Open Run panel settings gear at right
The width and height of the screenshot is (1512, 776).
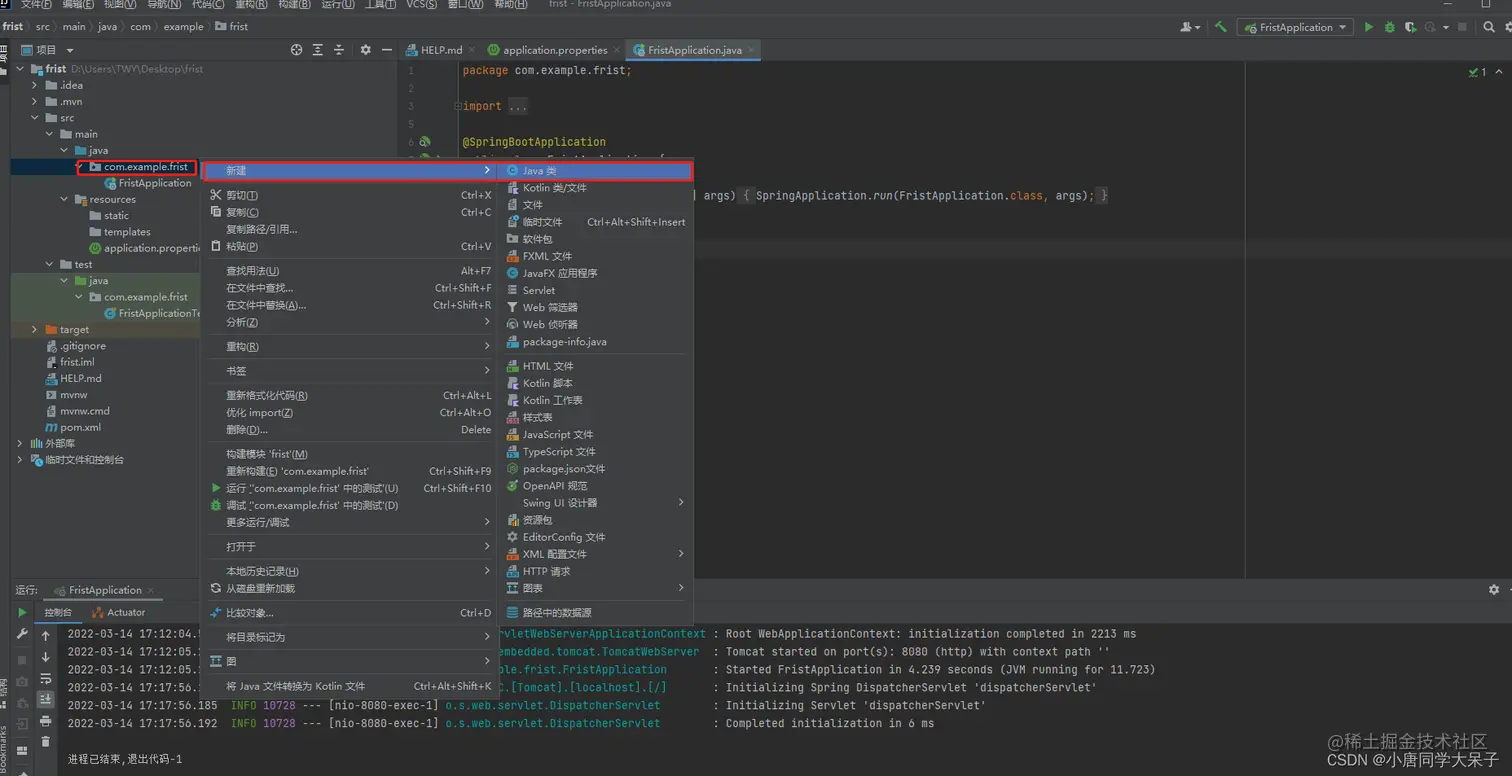coord(1494,590)
